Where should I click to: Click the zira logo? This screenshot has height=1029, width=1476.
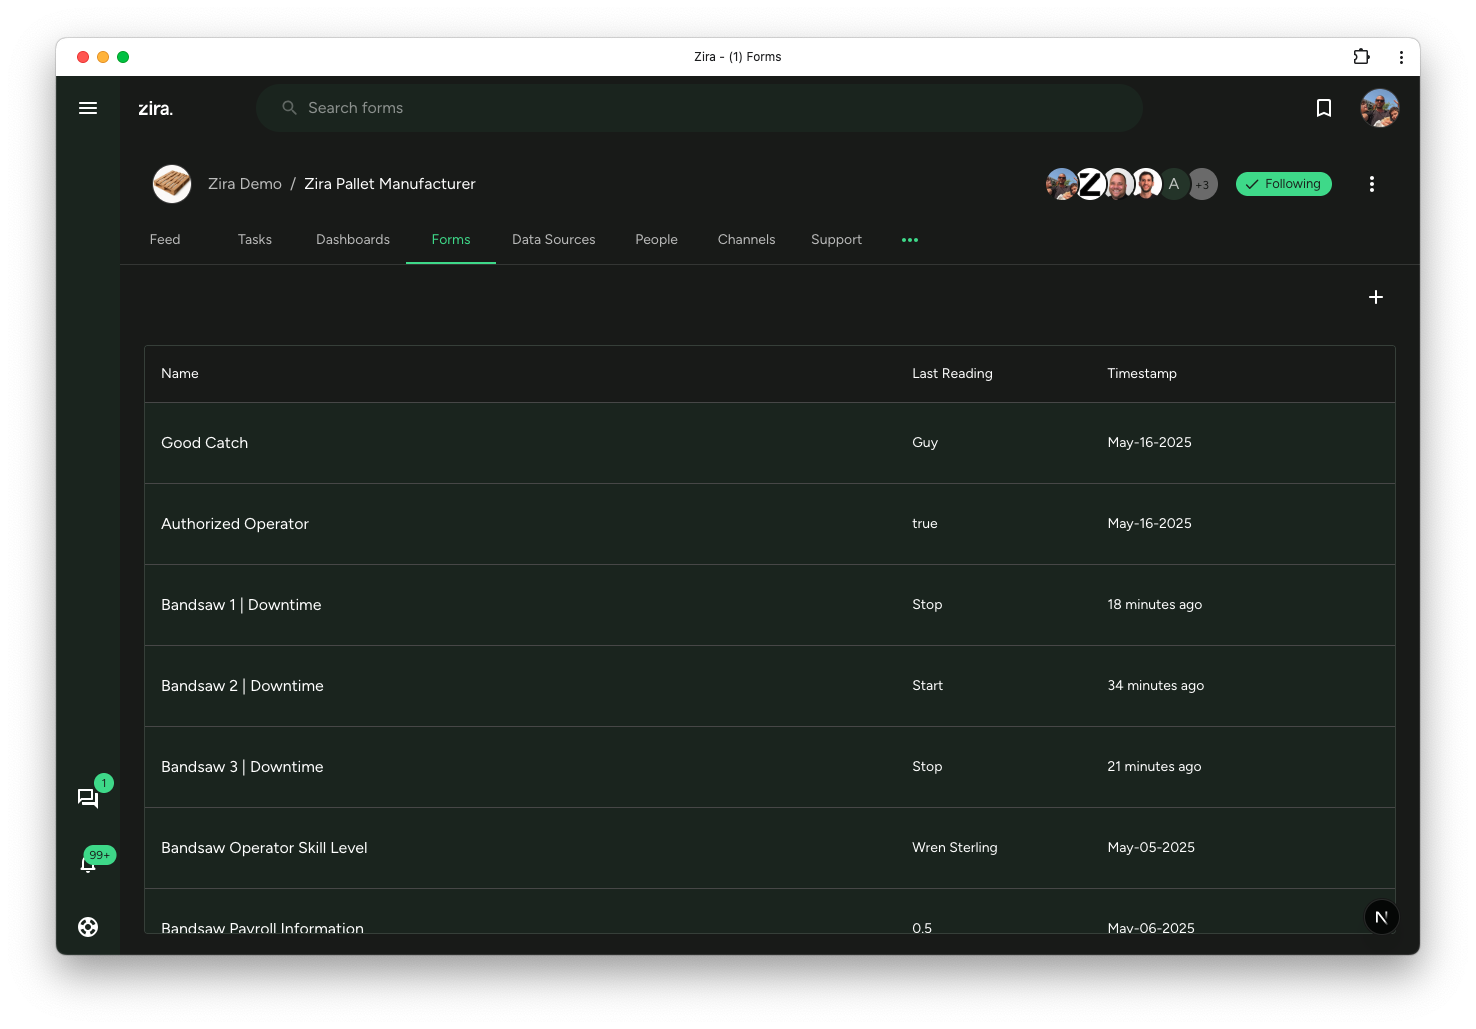155,108
